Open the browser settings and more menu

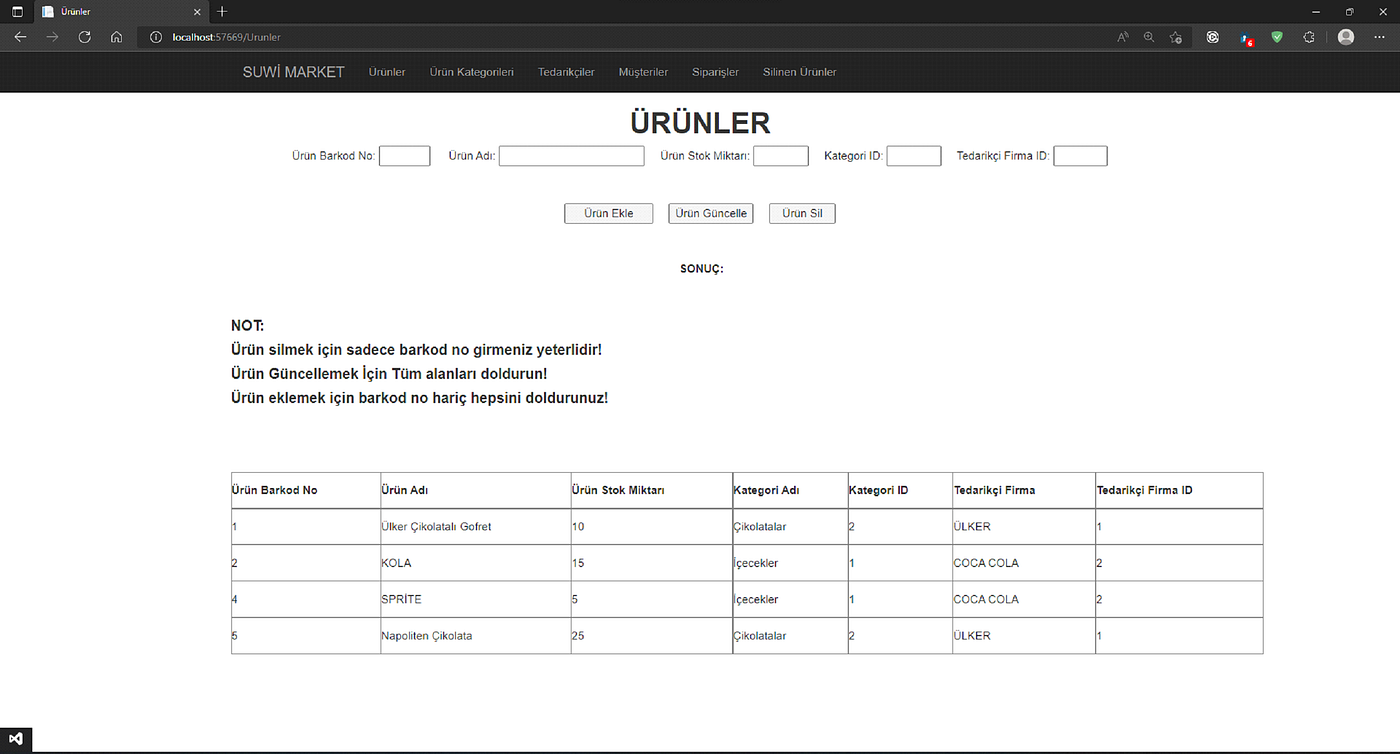coord(1380,37)
